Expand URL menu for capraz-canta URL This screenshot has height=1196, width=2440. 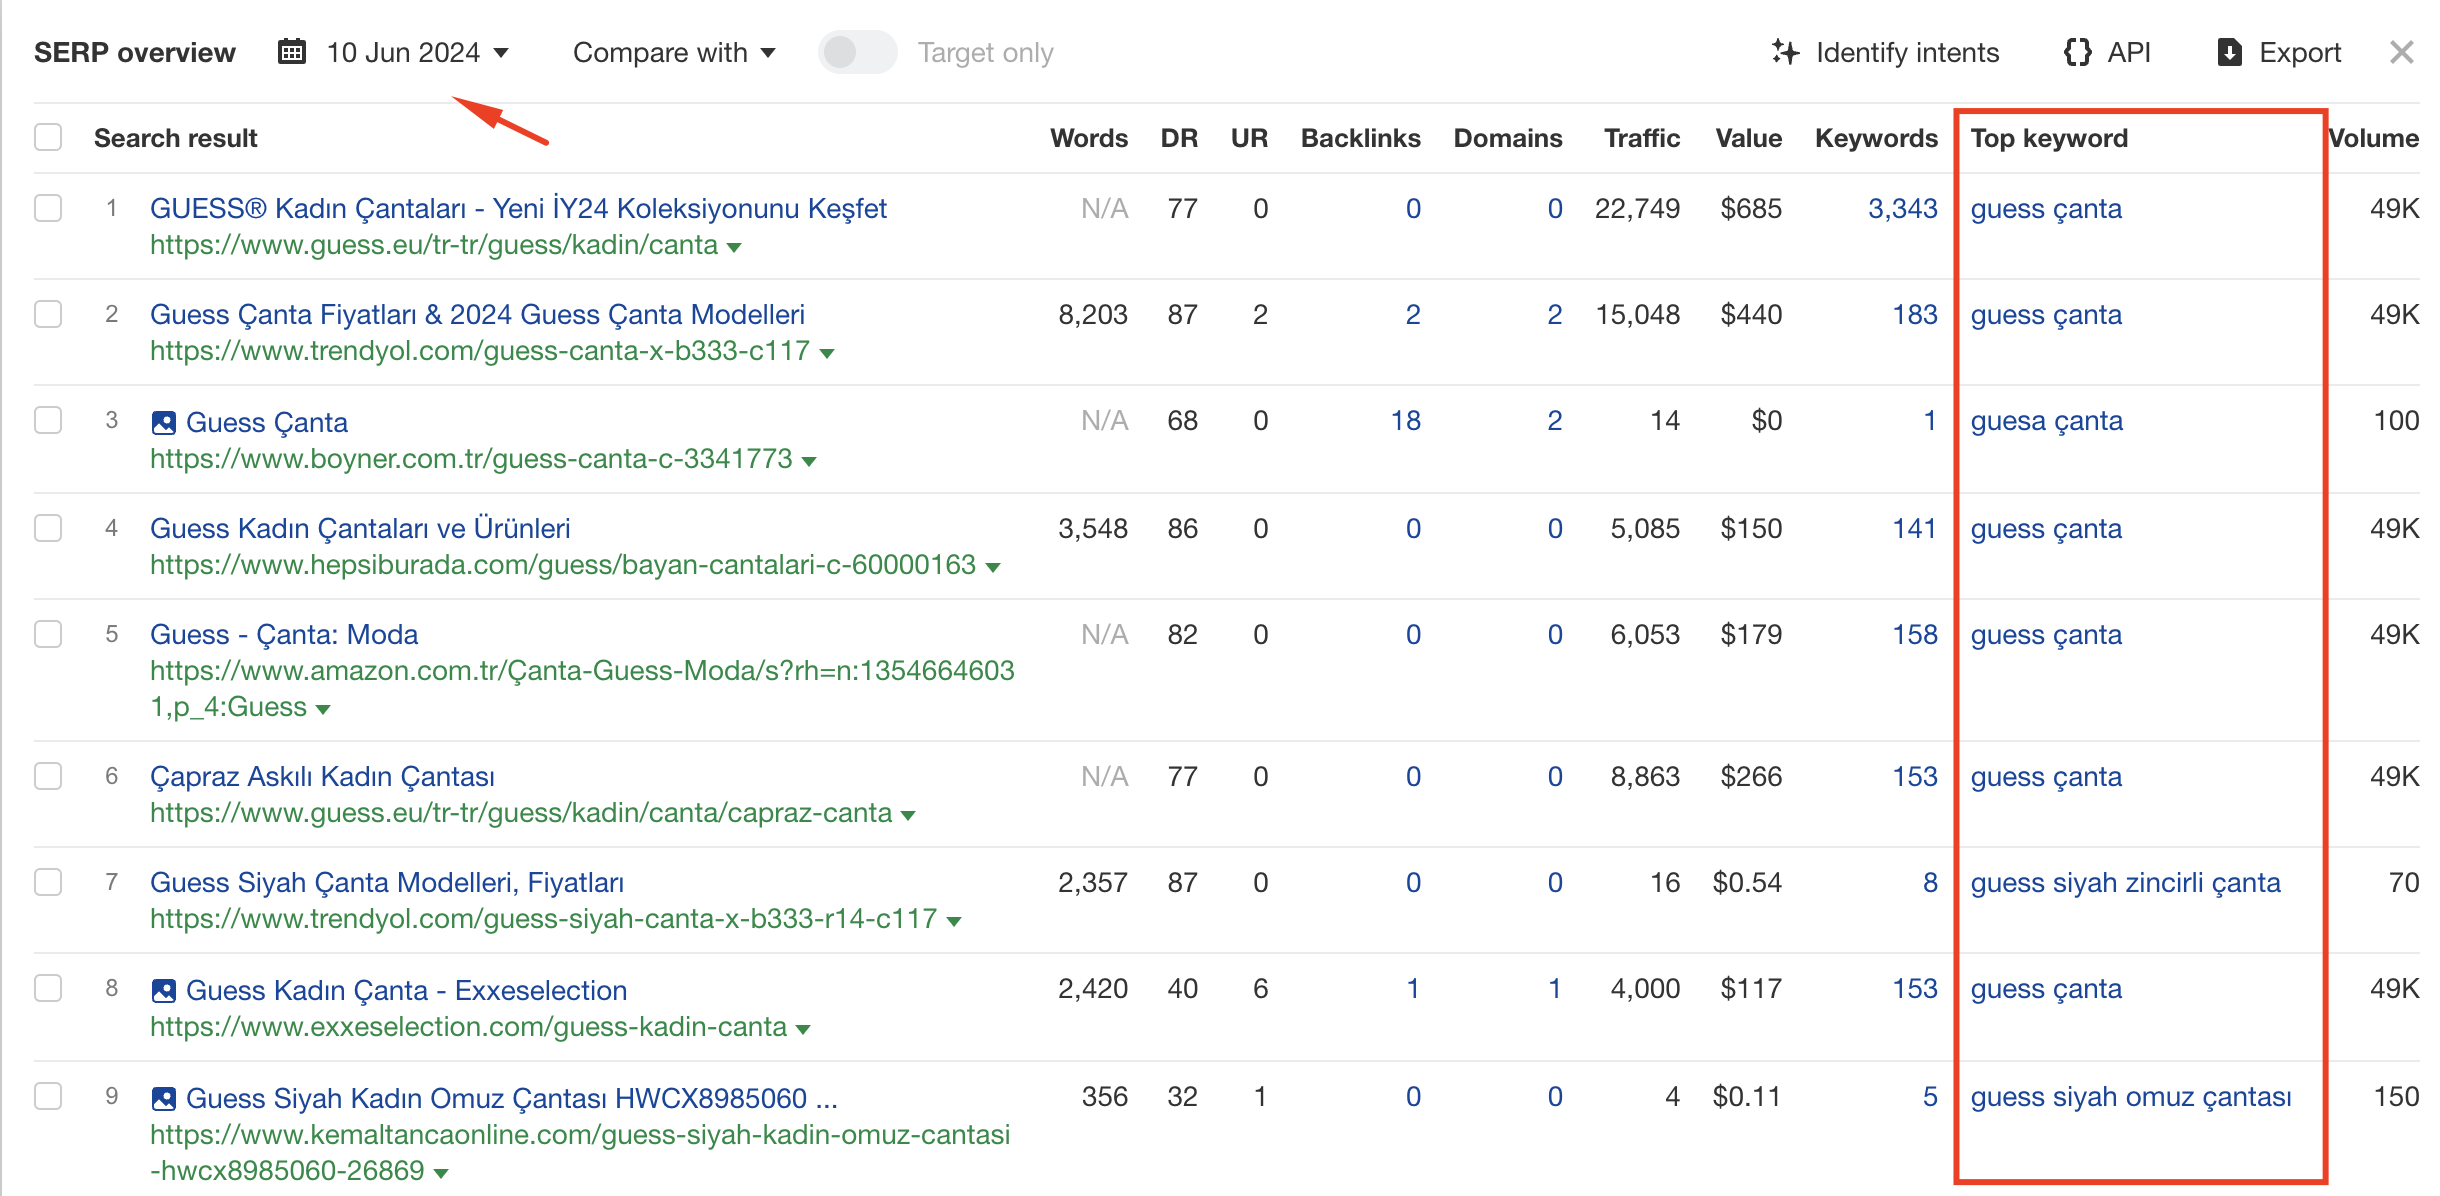[908, 815]
